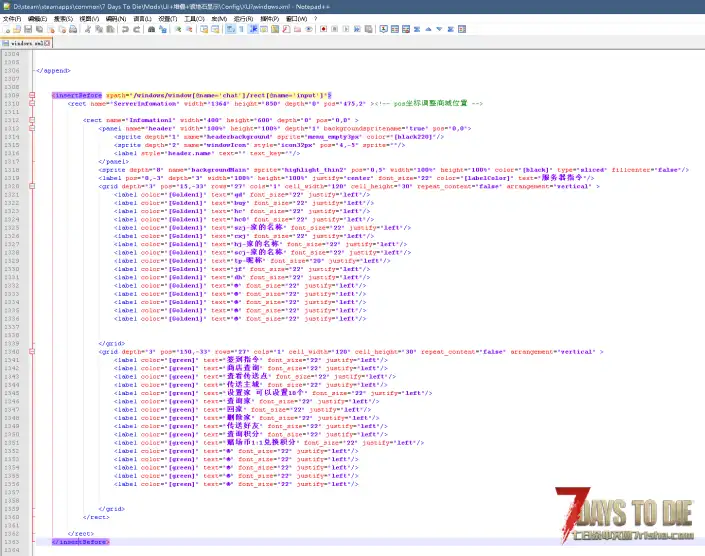This screenshot has height=556, width=705.
Task: Click the Clear compare result icon
Action: 406,29
